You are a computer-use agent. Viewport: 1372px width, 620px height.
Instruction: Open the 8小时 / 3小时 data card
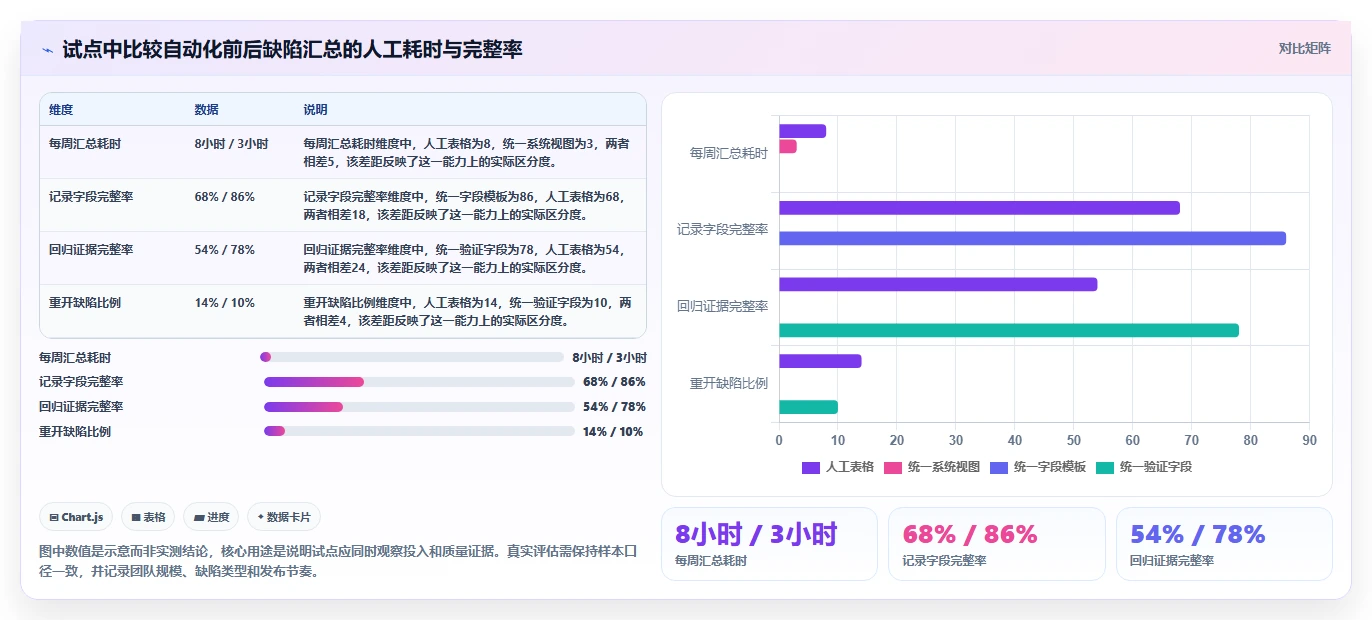pos(769,544)
